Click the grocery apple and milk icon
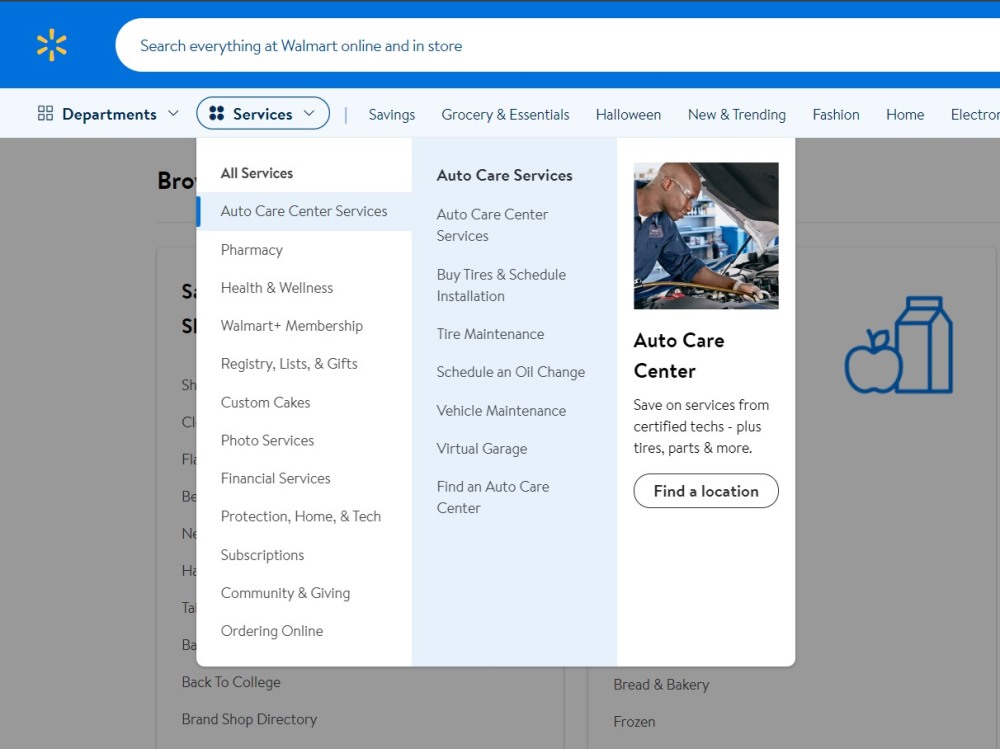1000x749 pixels. (899, 345)
